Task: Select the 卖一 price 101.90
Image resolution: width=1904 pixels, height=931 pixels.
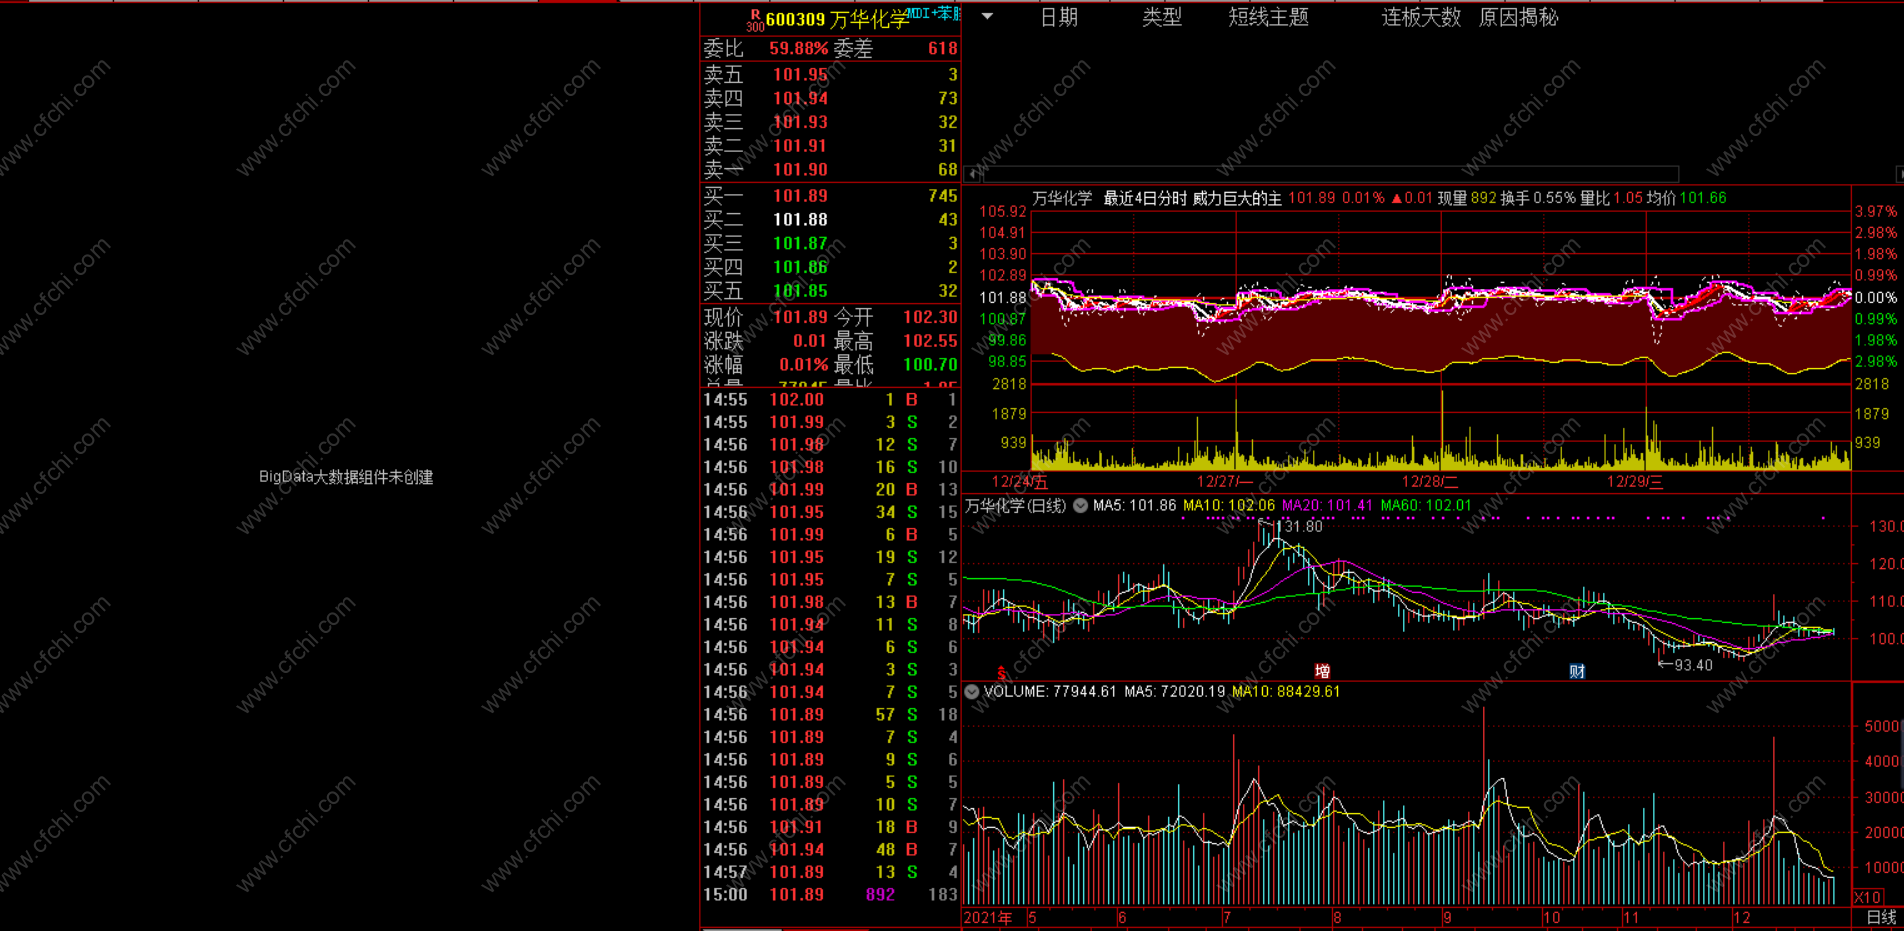Action: (800, 170)
